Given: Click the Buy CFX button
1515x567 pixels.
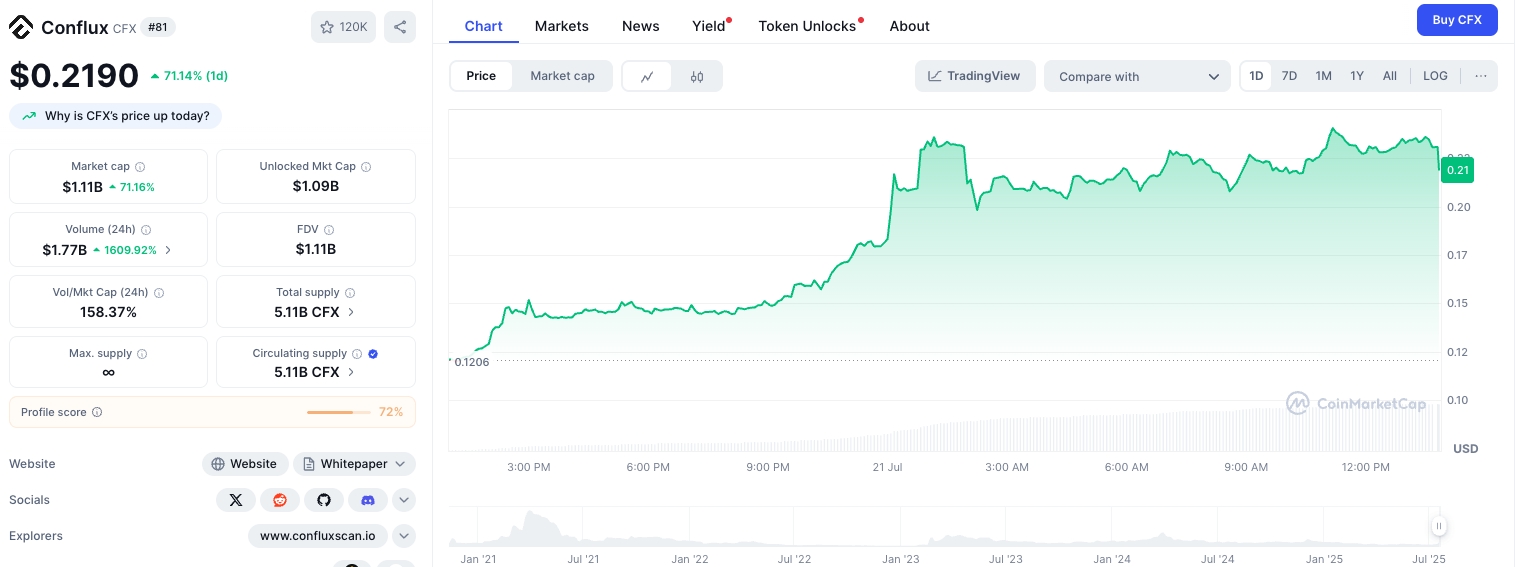Looking at the screenshot, I should (1456, 20).
